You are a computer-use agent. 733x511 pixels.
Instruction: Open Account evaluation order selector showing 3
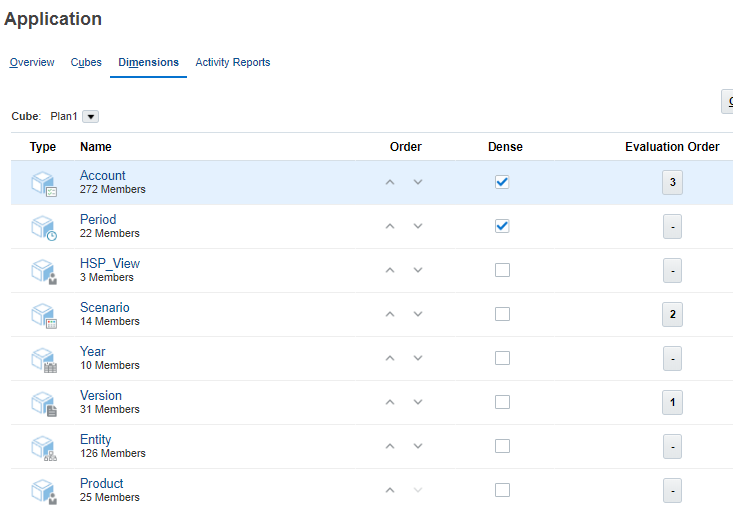coord(672,182)
